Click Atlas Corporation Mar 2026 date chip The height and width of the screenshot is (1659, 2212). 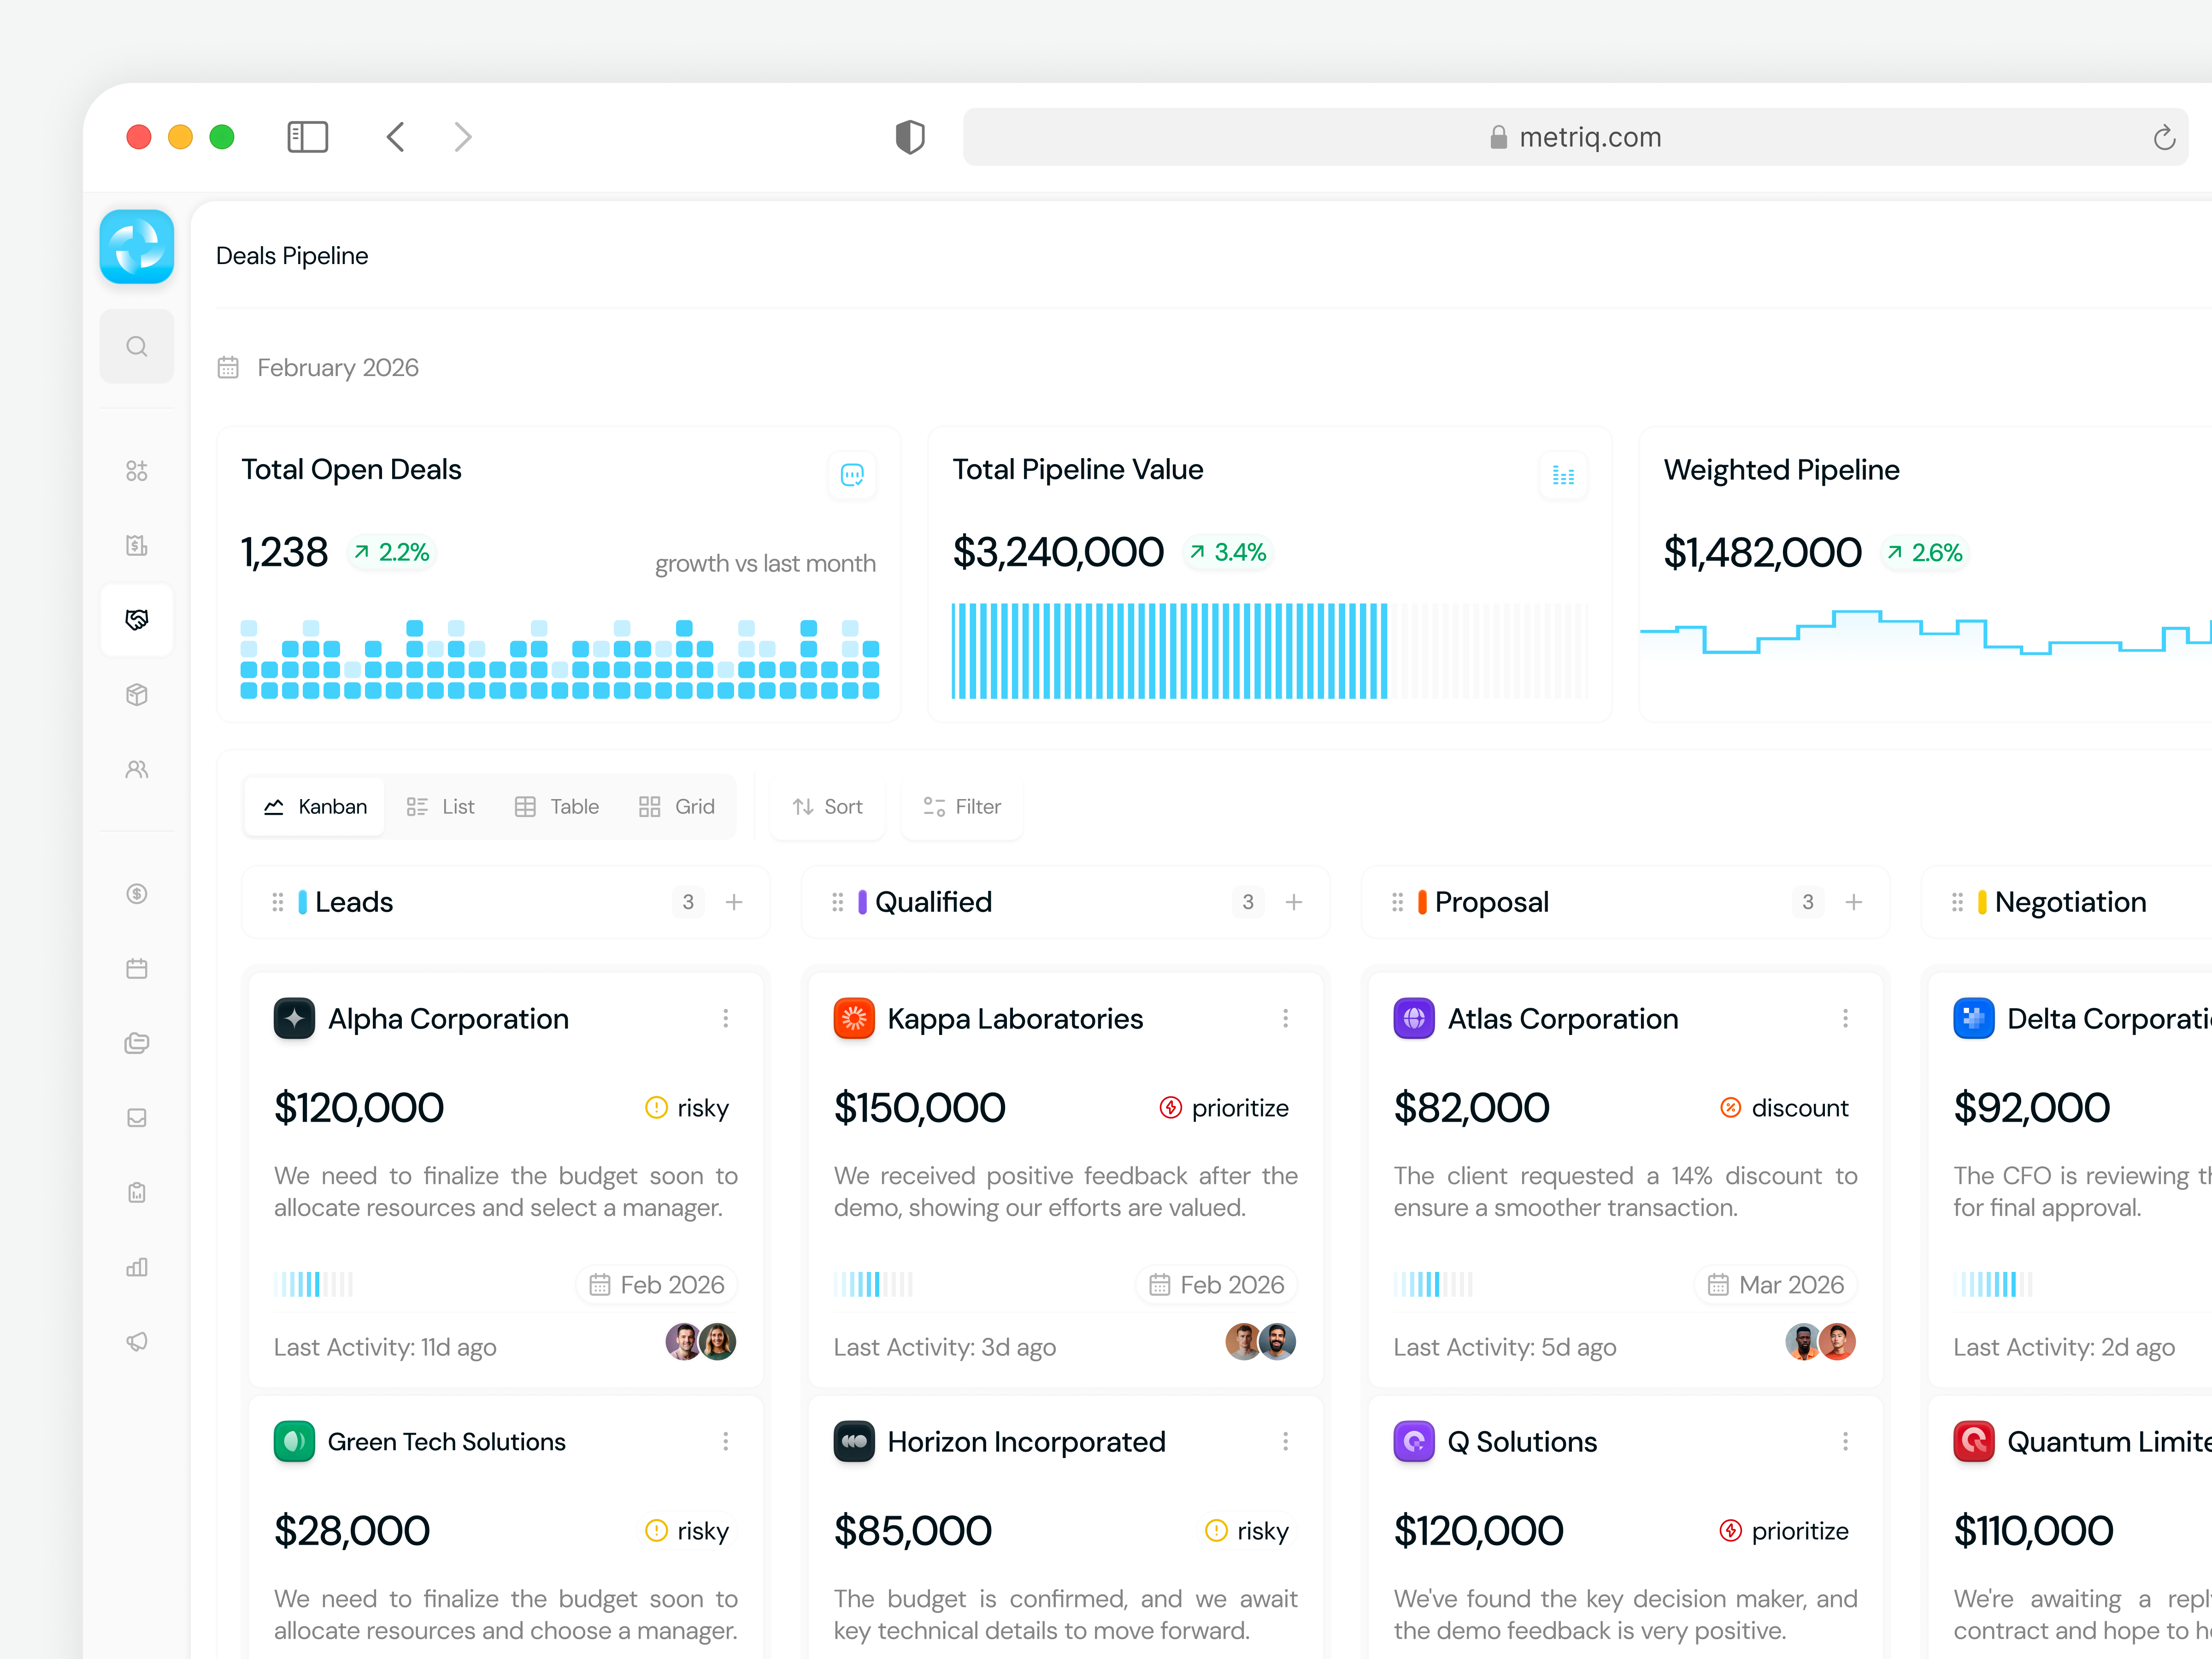coord(1776,1285)
